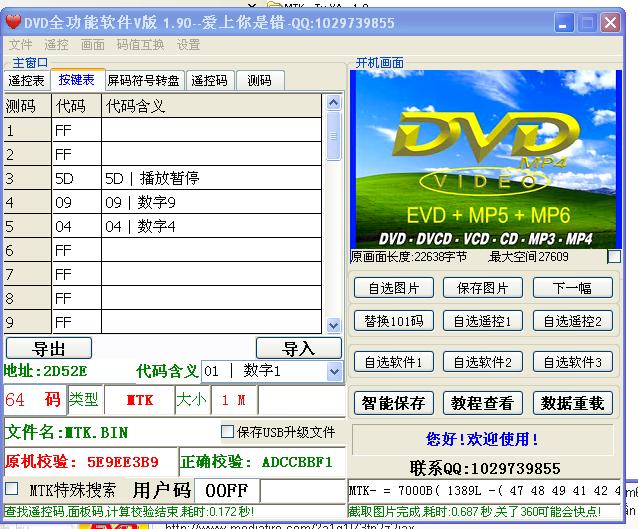Click the 地址 2D52E text

46,371
